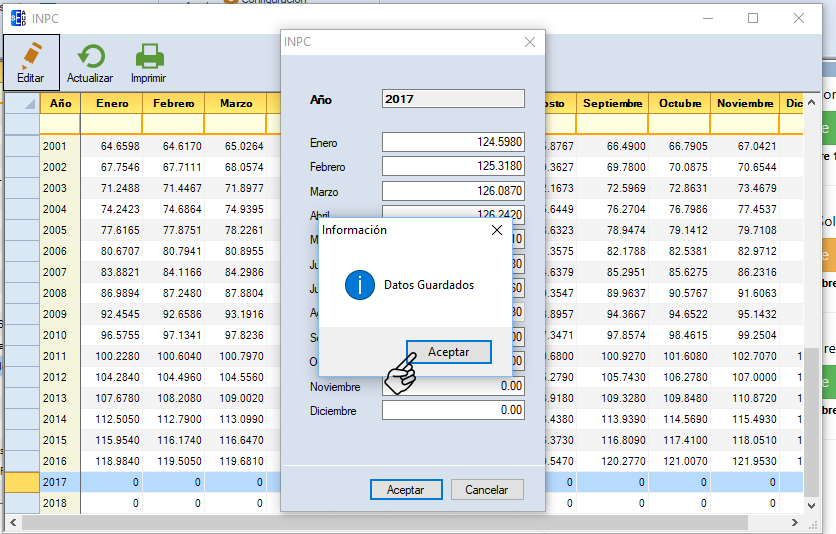Click the blue information icon in dialog

tap(359, 285)
